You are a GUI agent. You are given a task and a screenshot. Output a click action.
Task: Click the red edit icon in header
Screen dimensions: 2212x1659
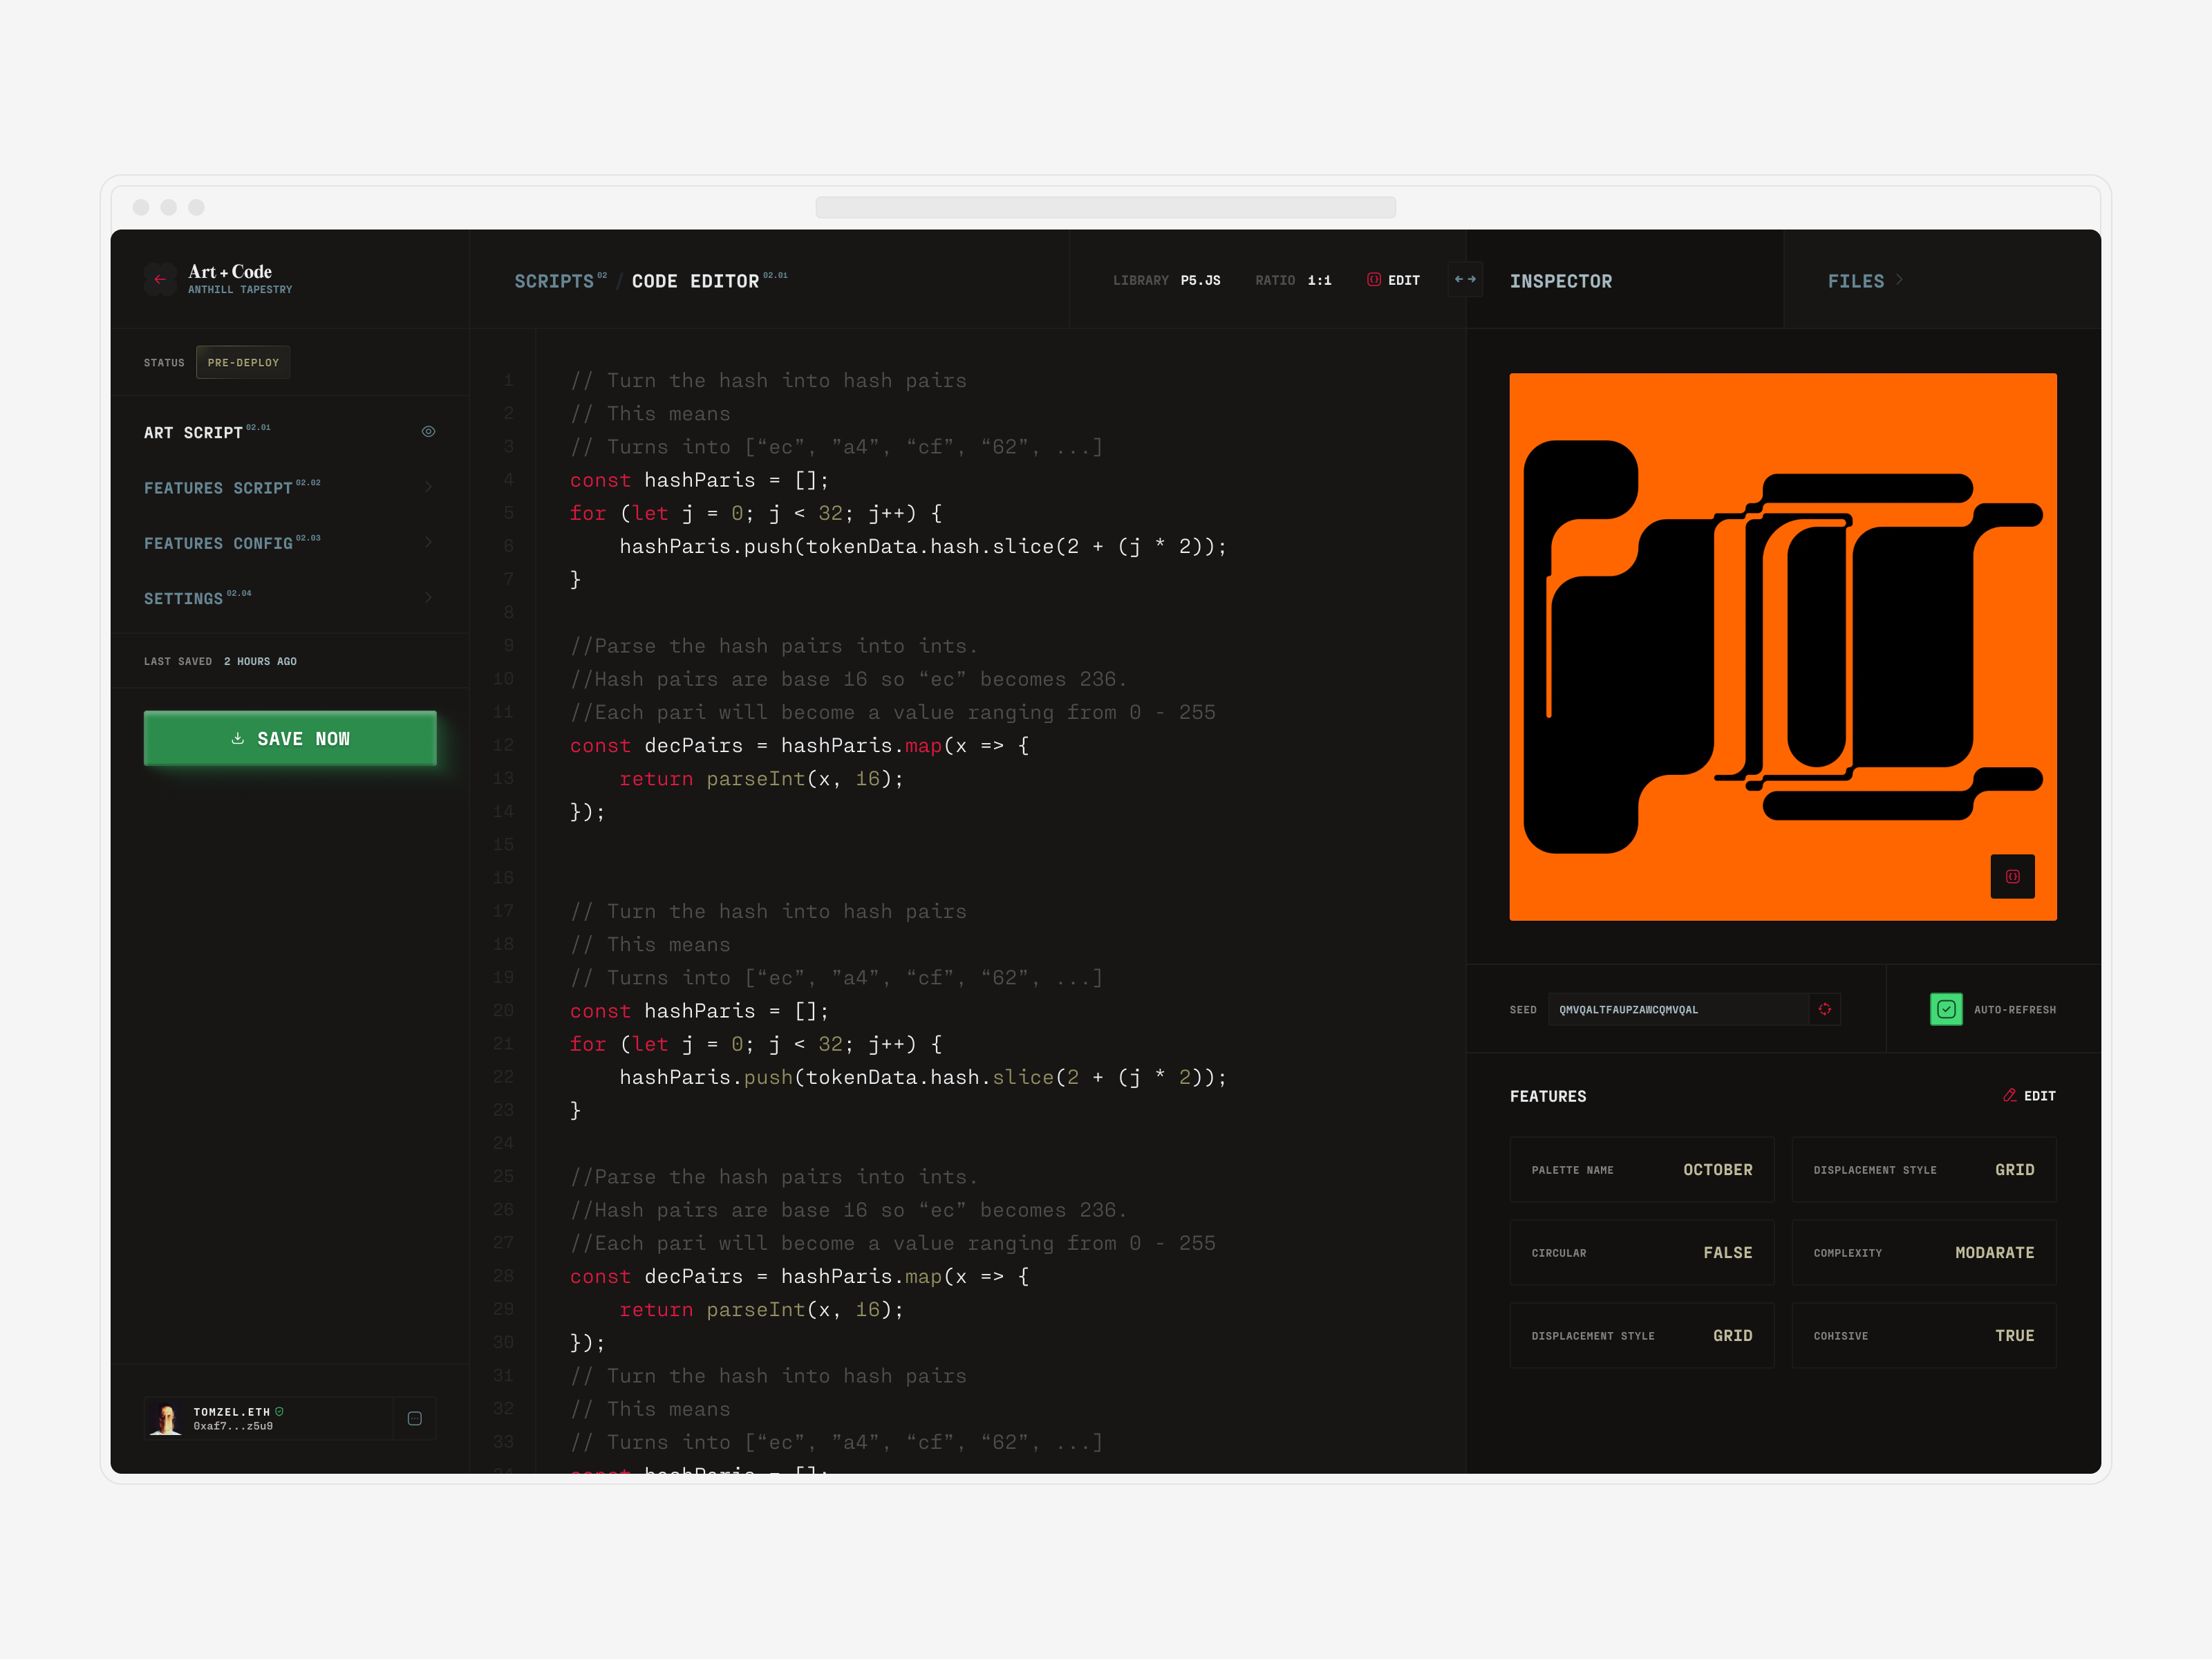click(1374, 280)
